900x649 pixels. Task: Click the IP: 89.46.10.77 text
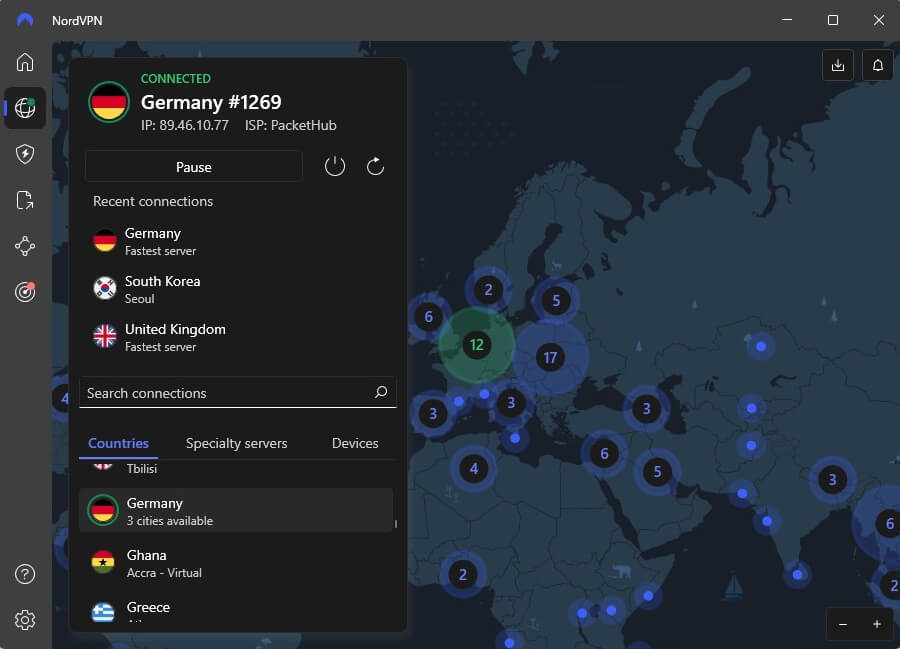click(x=185, y=125)
